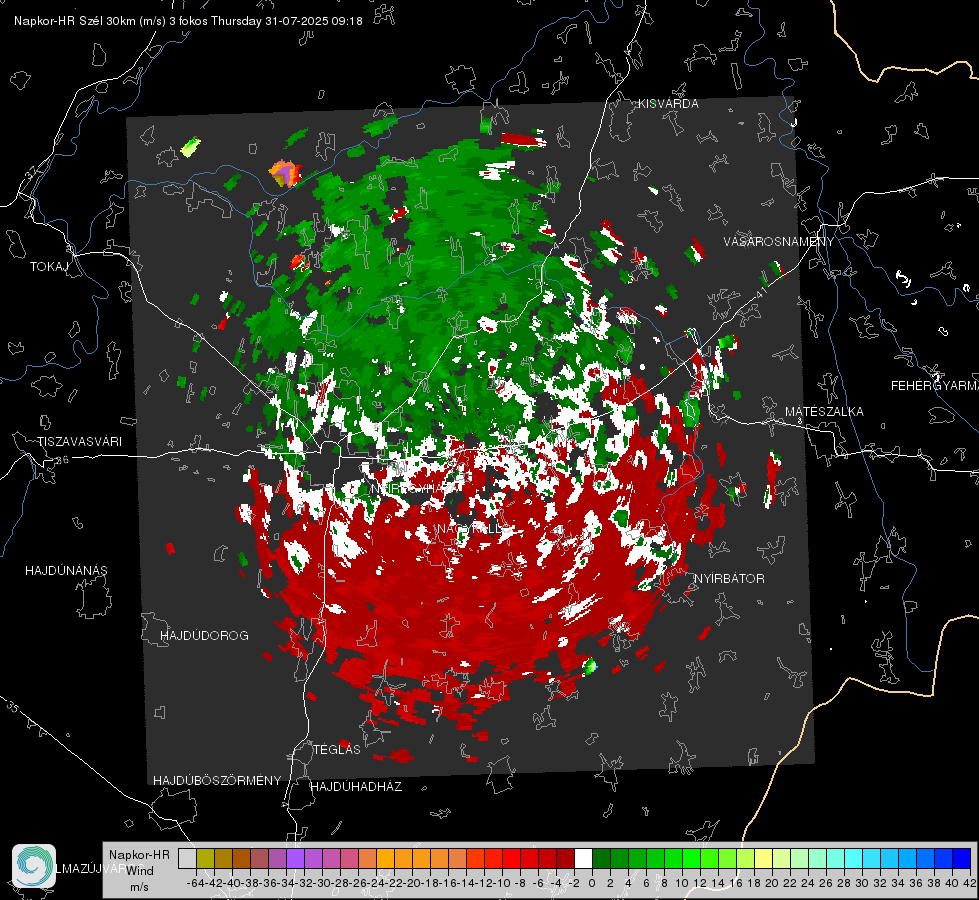
Task: Pick the grey first legend swatch
Action: (x=187, y=859)
